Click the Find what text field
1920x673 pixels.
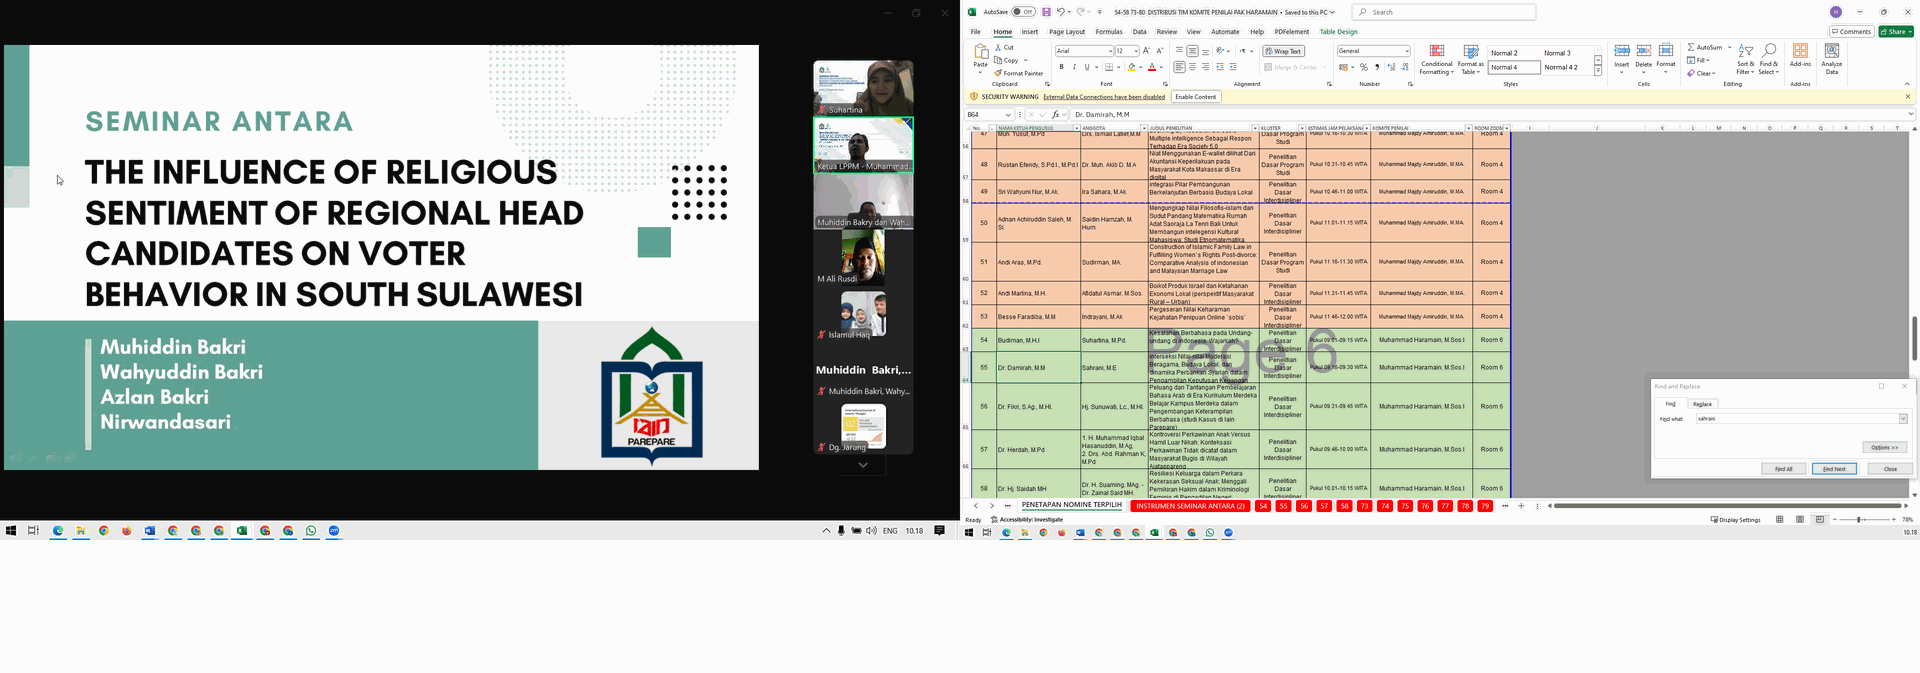(x=1795, y=419)
